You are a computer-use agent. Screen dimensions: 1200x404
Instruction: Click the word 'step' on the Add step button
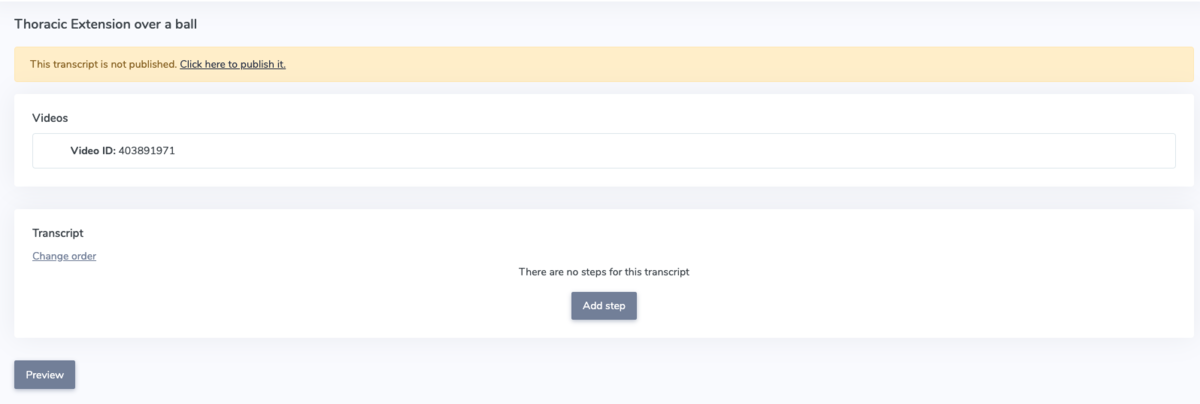pyautogui.click(x=615, y=306)
